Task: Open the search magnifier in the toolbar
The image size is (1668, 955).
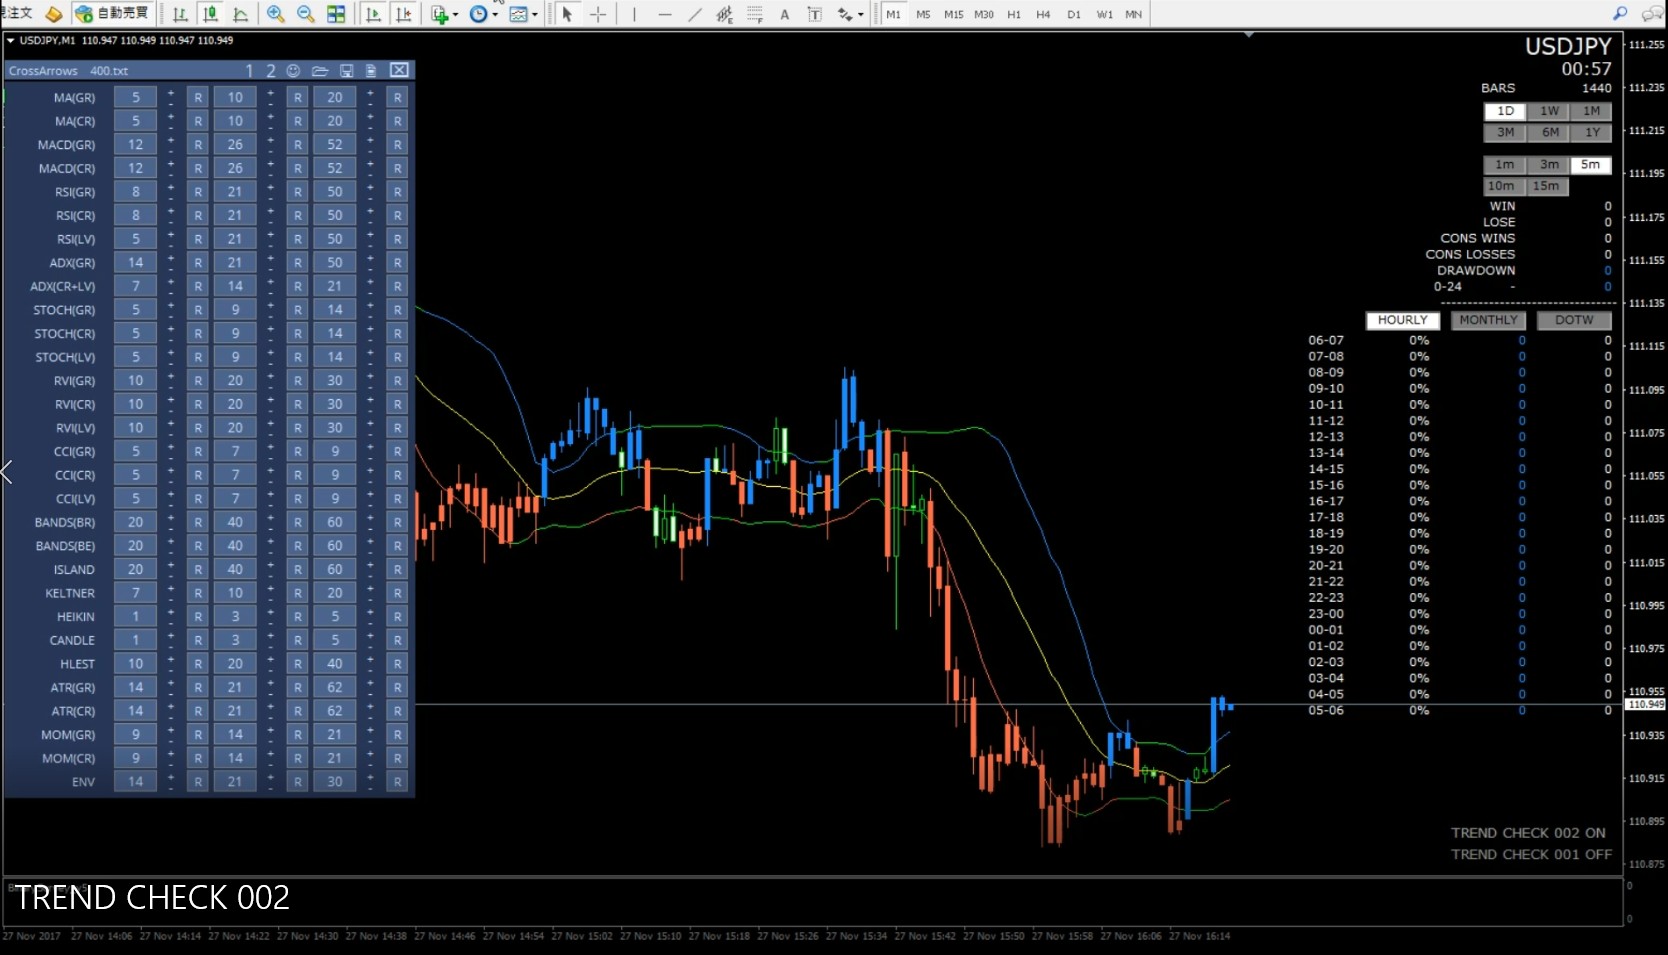Action: 1620,13
